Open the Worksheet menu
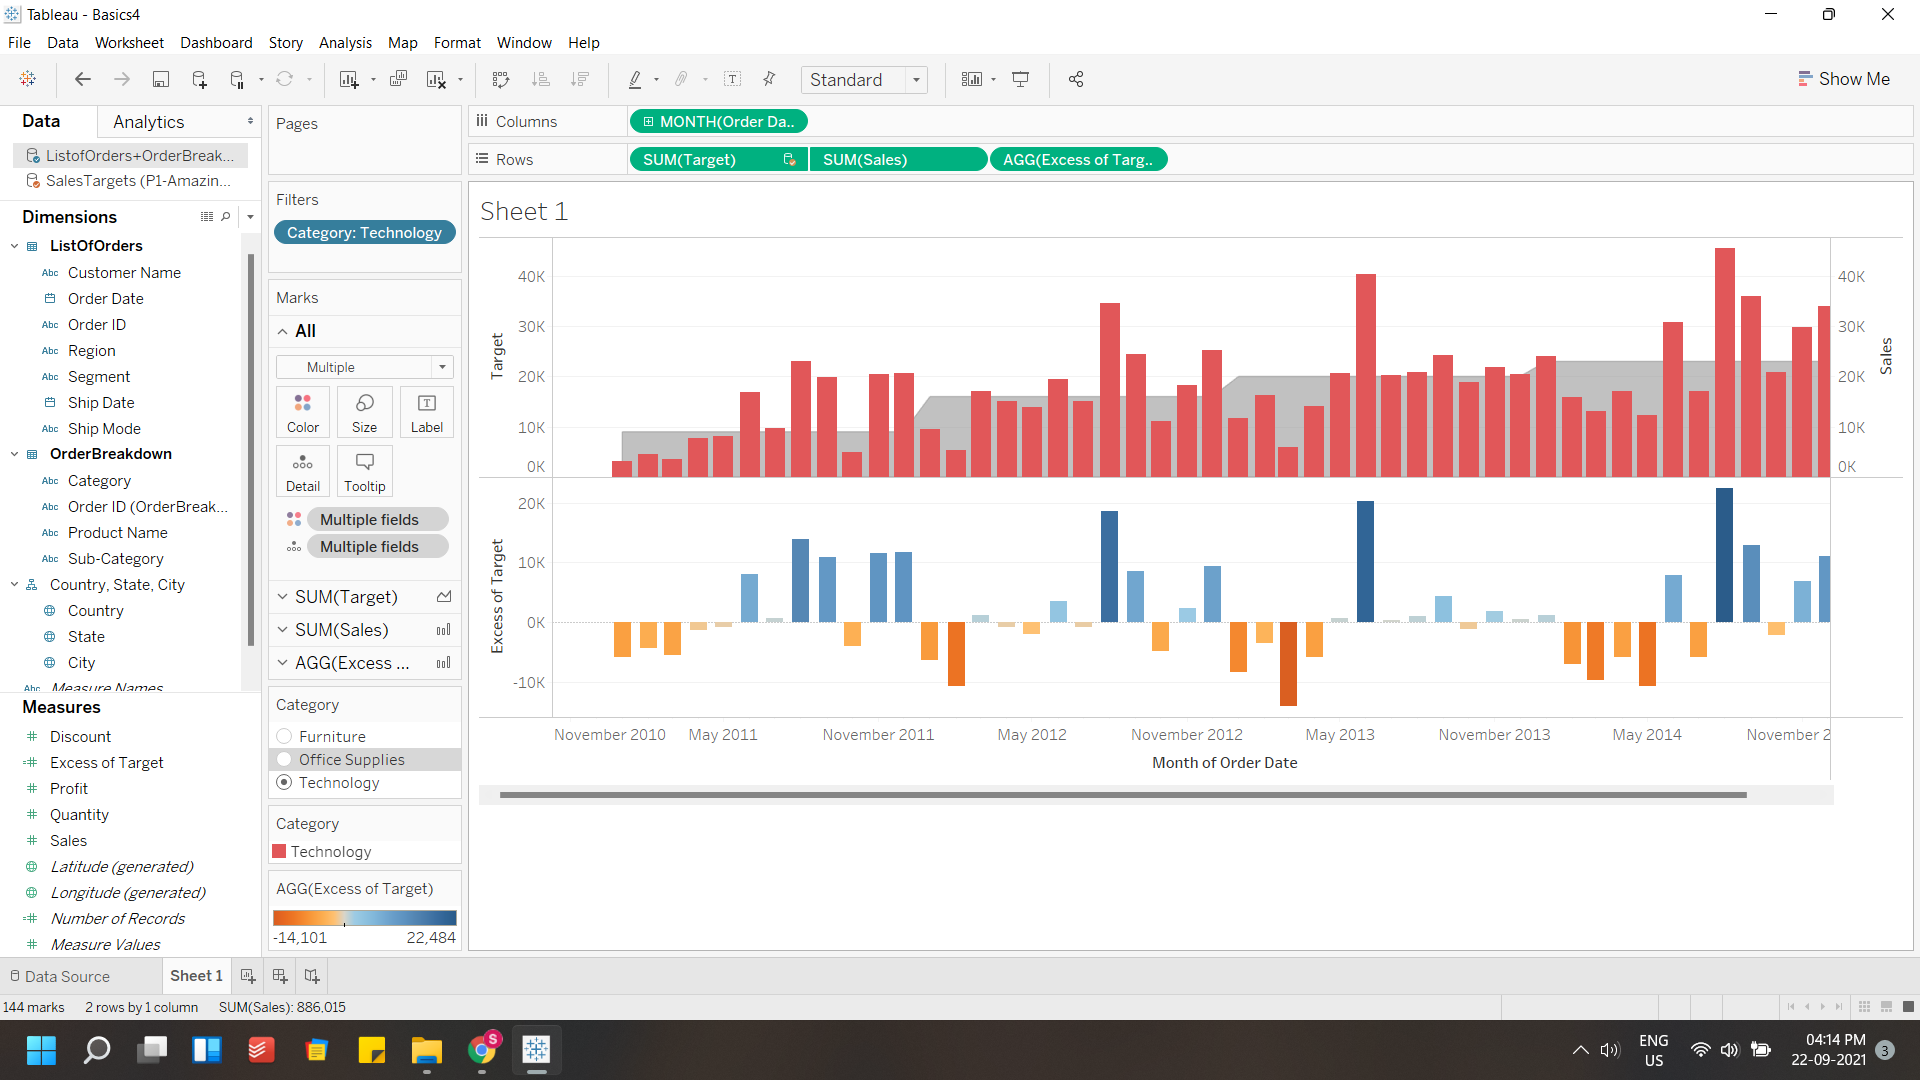This screenshot has height=1080, width=1920. 129,43
